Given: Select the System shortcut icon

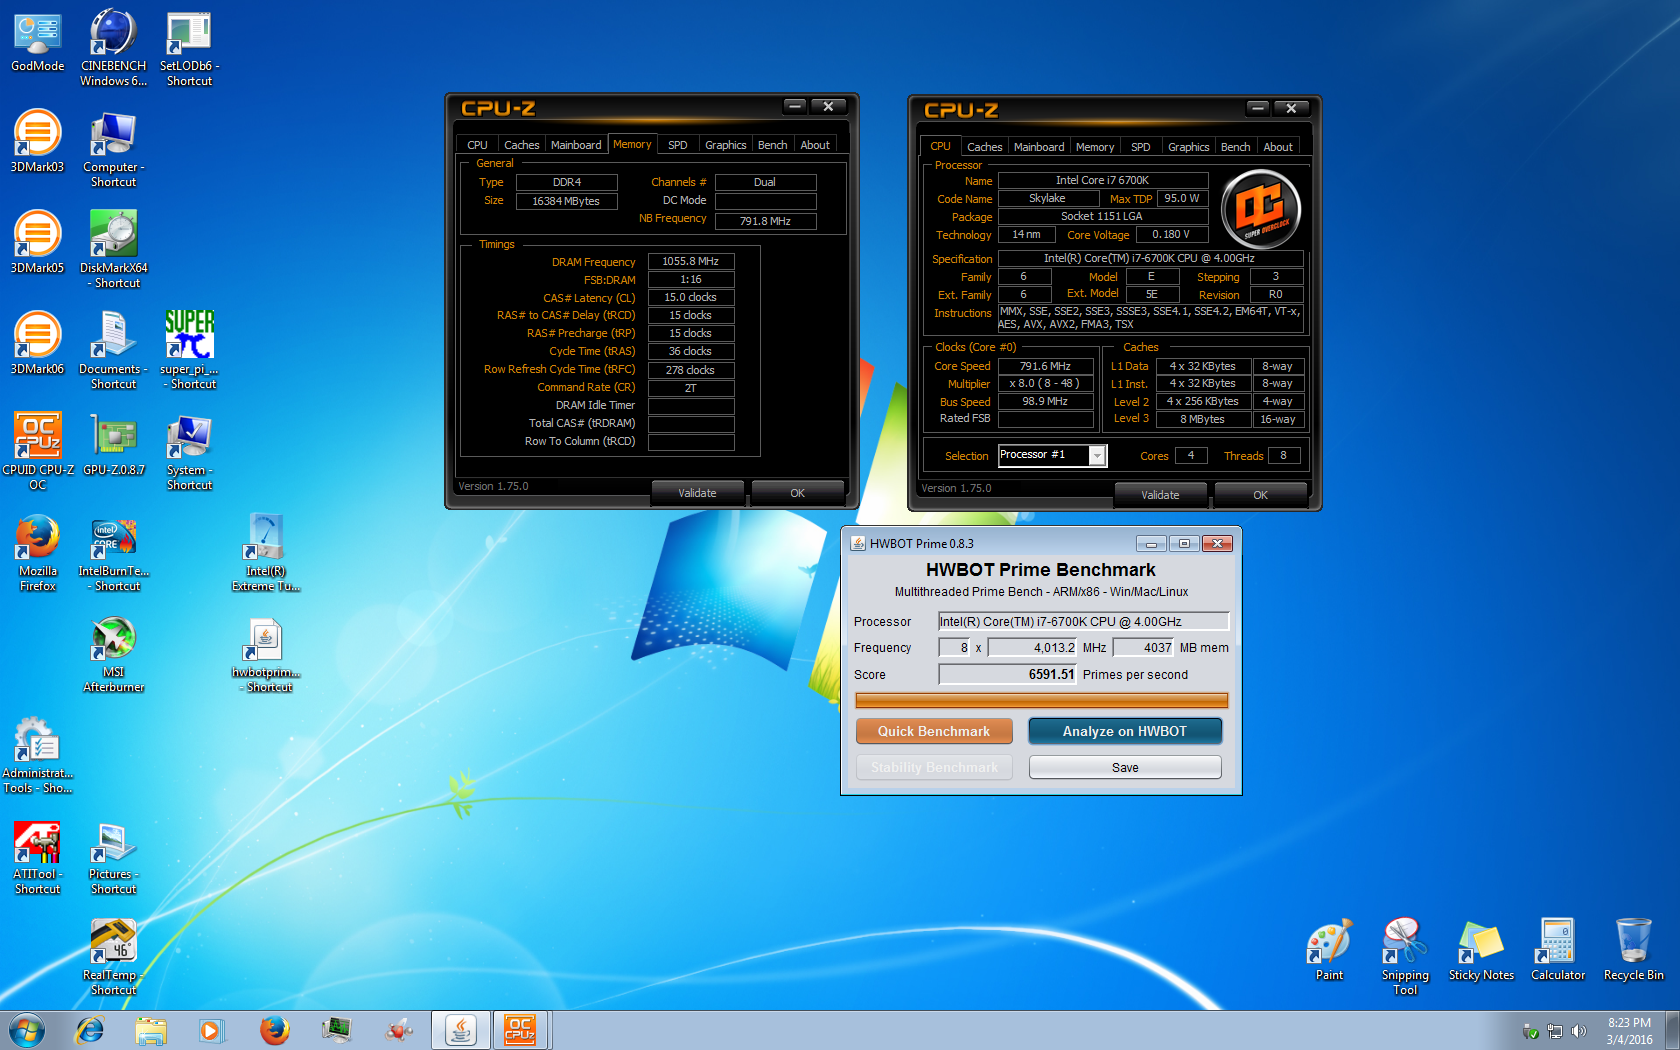Looking at the screenshot, I should click(189, 452).
